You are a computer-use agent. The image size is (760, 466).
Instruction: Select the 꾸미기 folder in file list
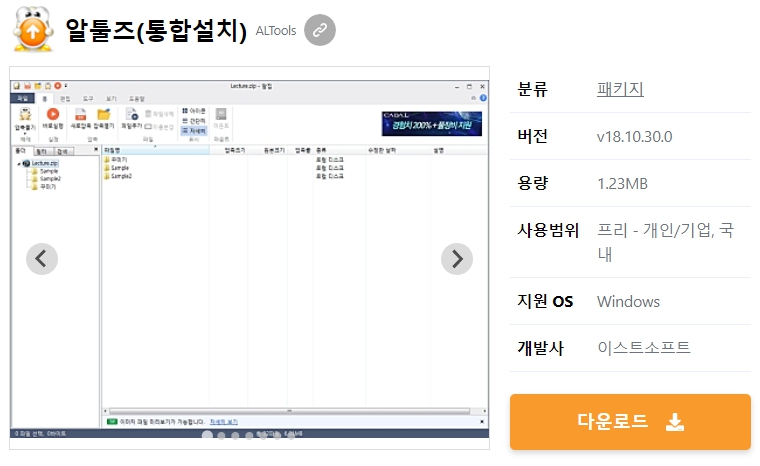(x=115, y=160)
